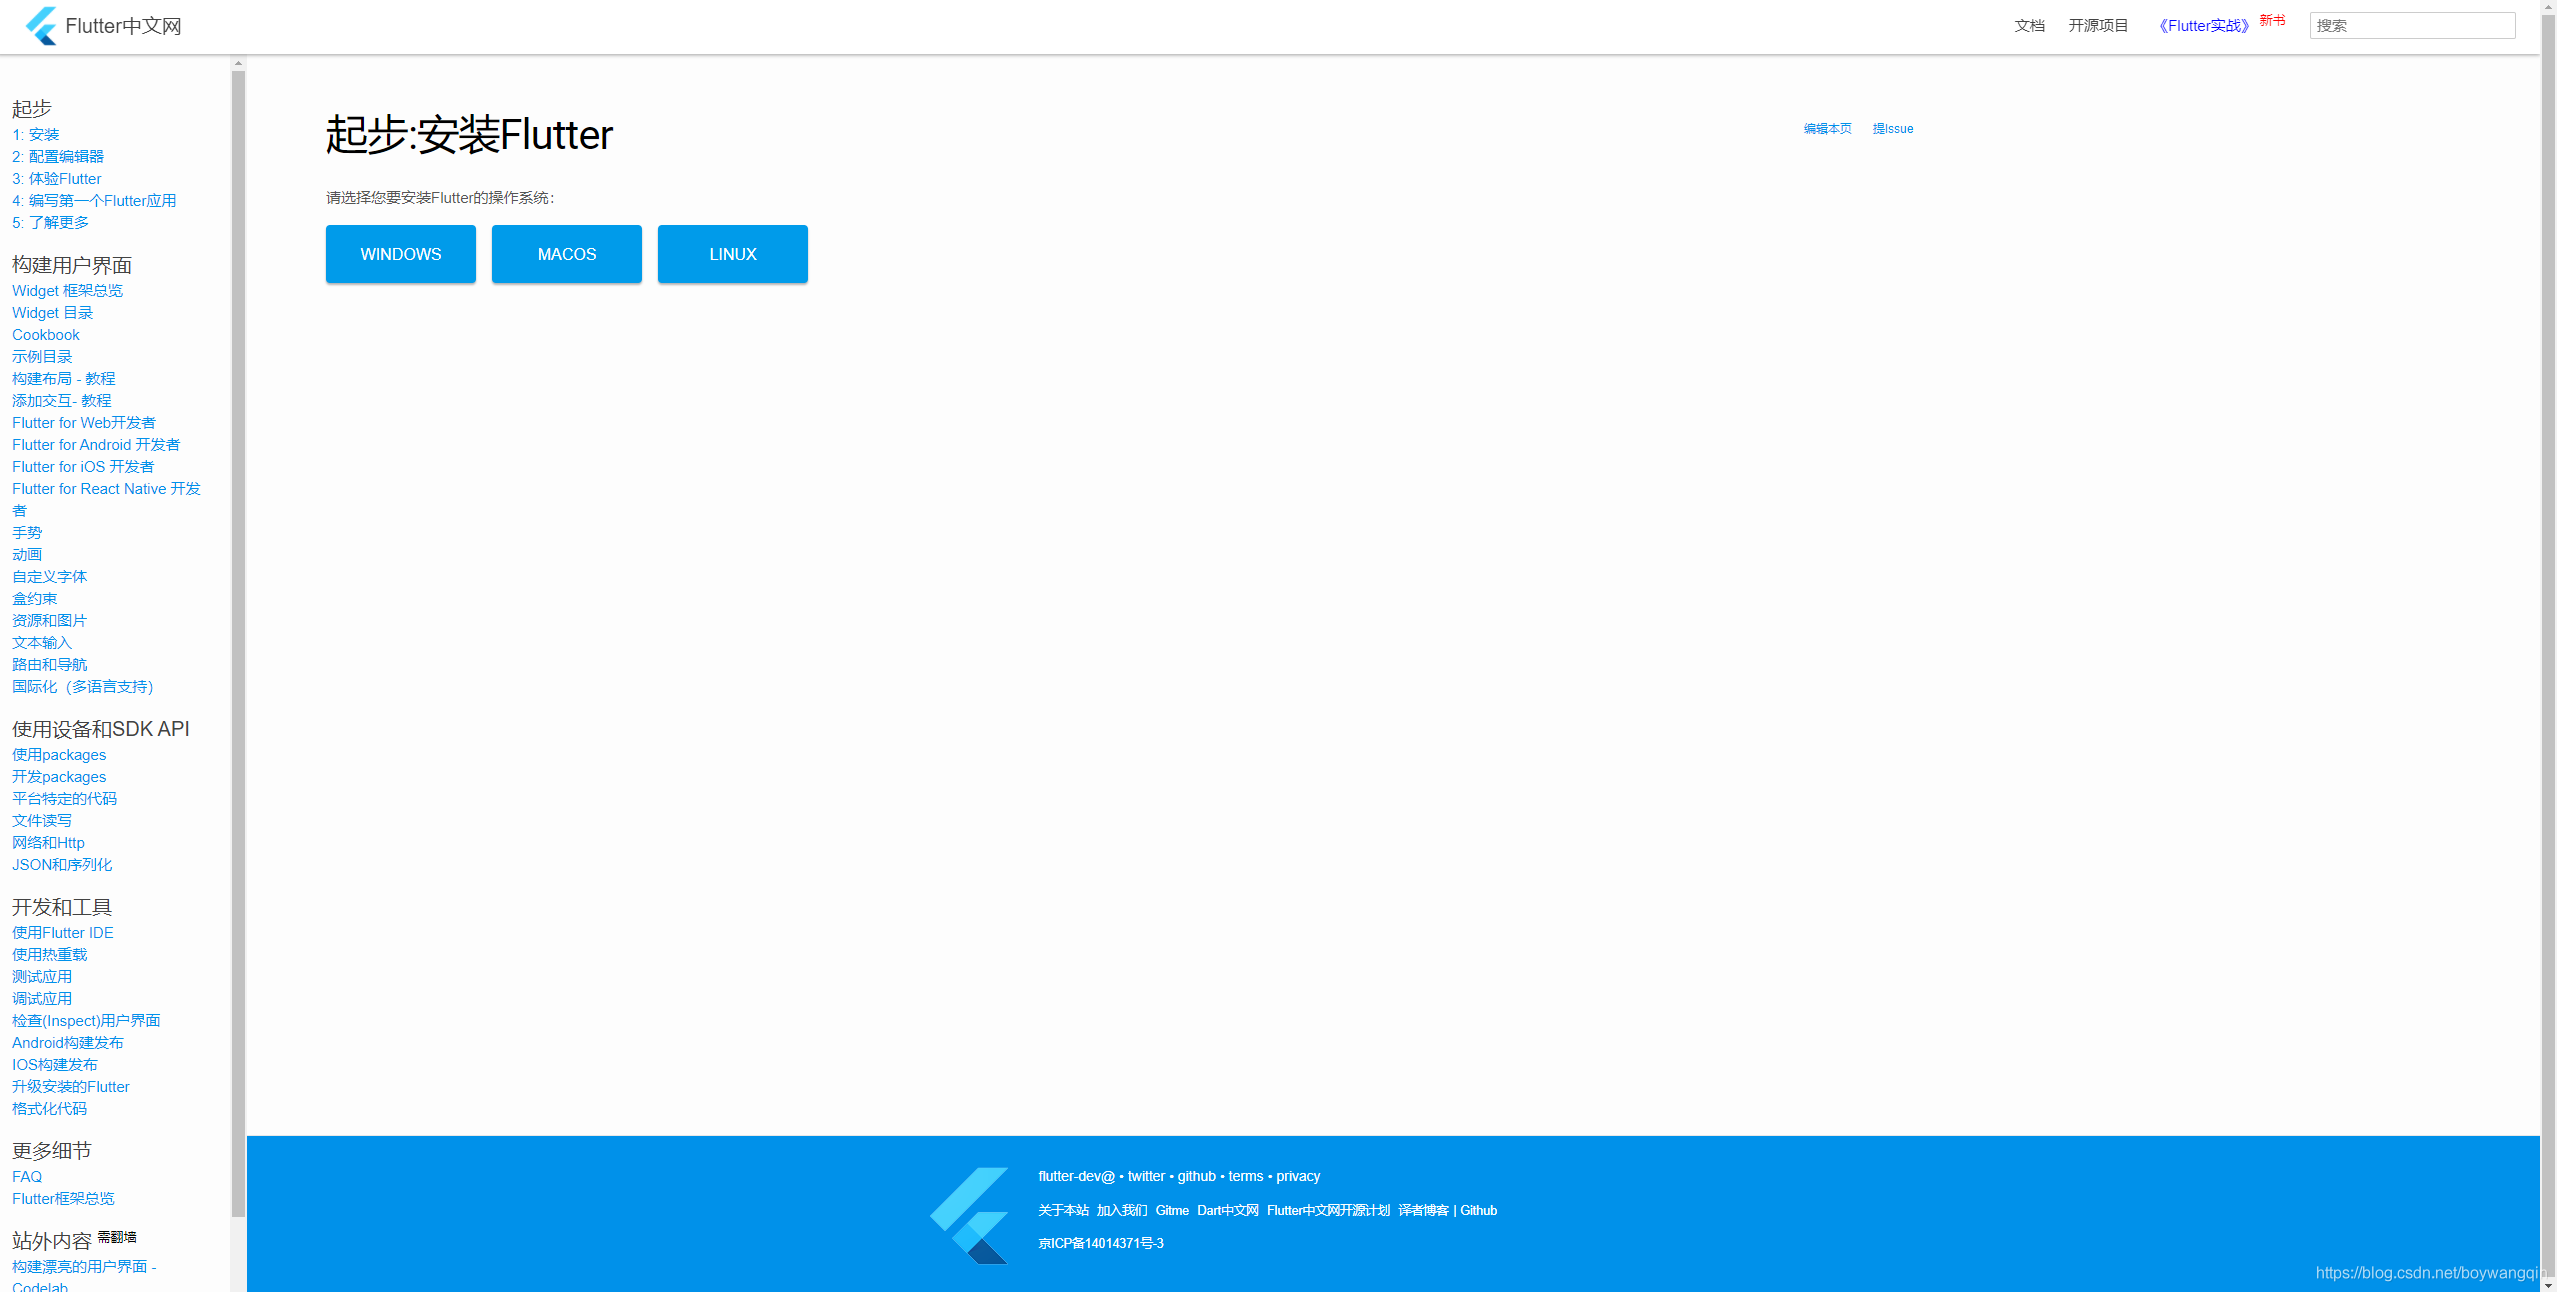Choose the WINDOWS install button
Image resolution: width=2557 pixels, height=1292 pixels.
(x=401, y=254)
